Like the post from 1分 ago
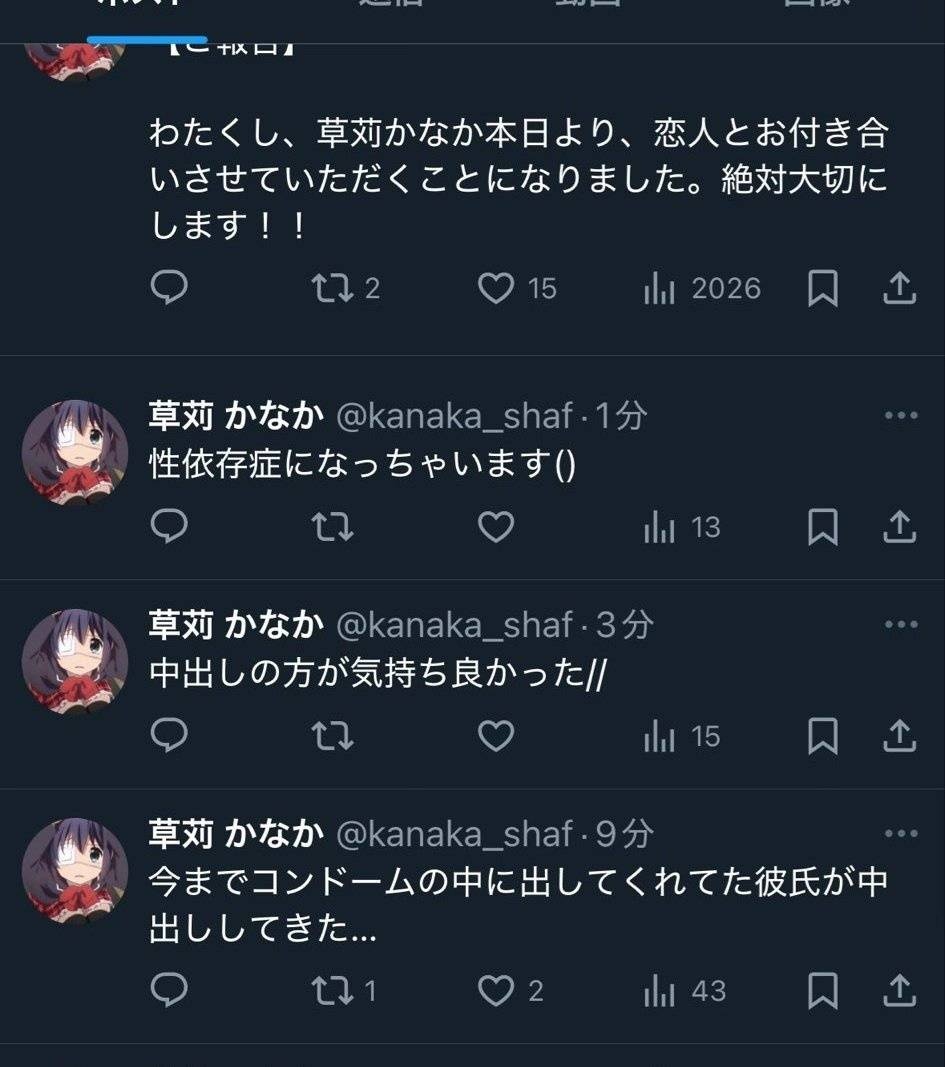Image resolution: width=945 pixels, height=1067 pixels. 495,527
